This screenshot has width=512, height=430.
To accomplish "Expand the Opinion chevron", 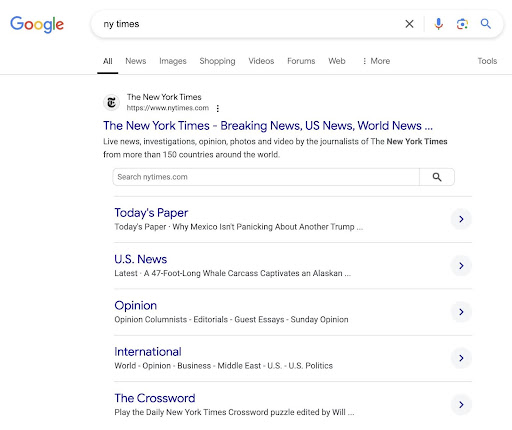I will point(461,312).
